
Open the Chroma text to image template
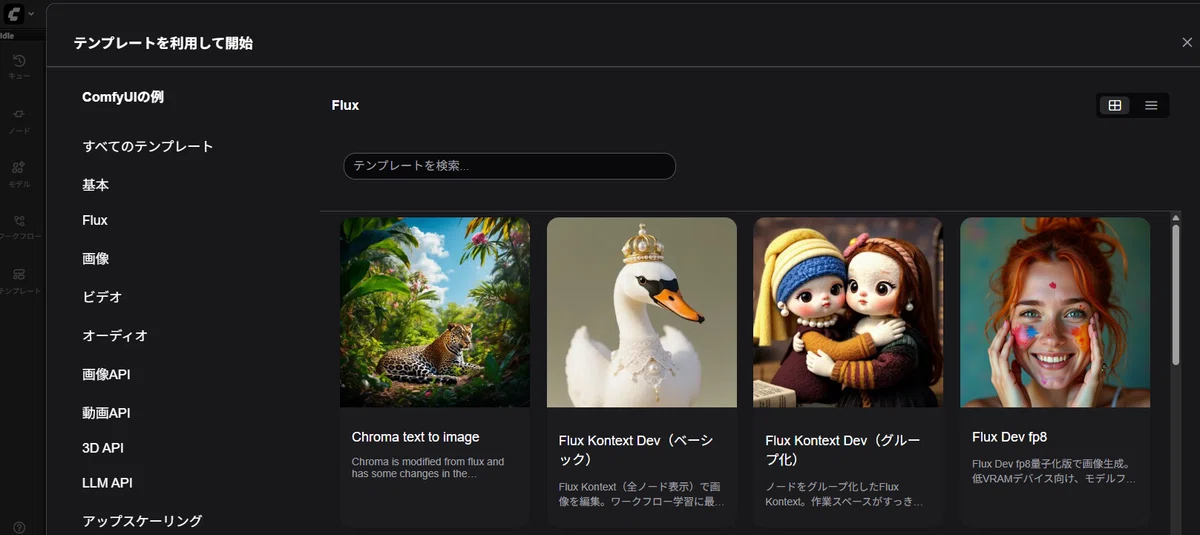click(435, 372)
